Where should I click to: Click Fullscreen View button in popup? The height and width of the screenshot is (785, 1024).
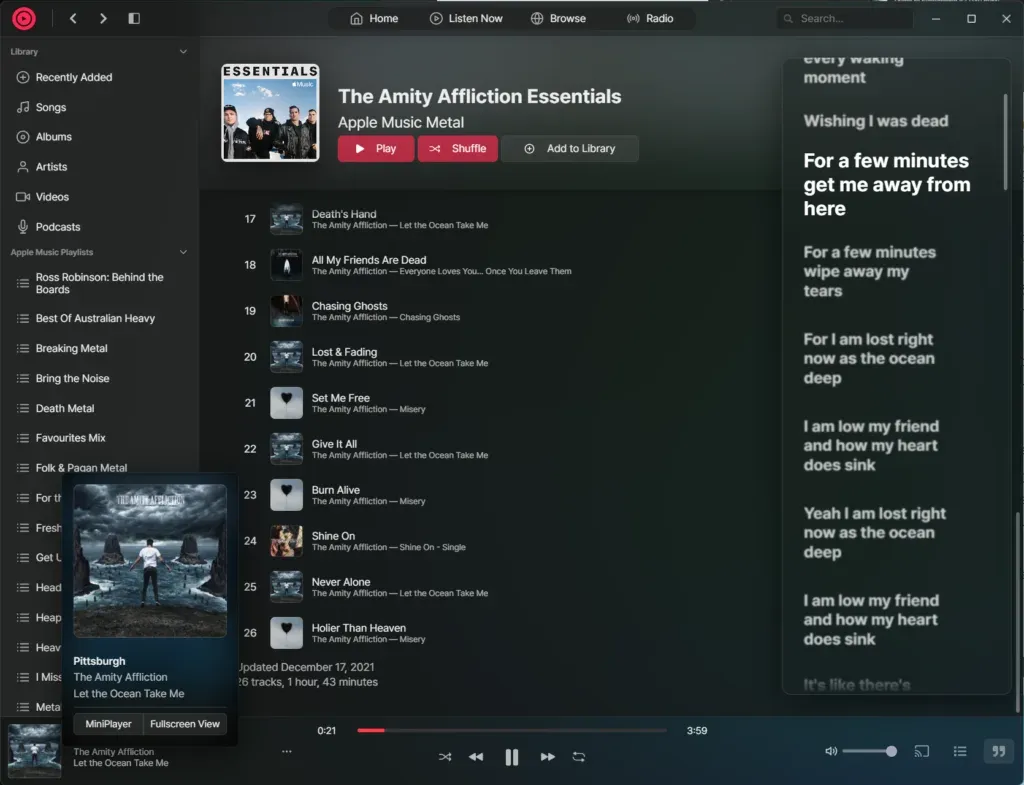point(185,724)
